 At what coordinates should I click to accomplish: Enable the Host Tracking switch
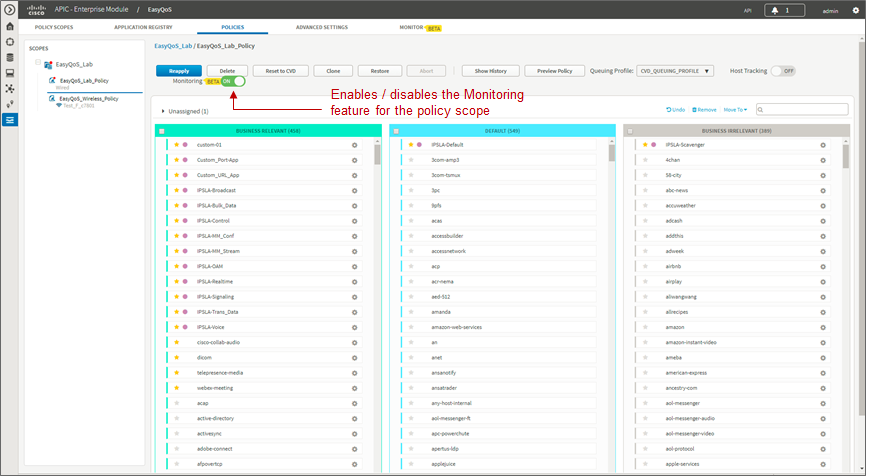[x=783, y=71]
